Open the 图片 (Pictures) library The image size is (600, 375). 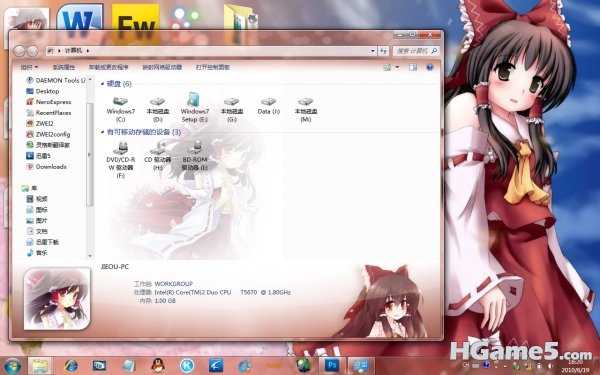coord(37,220)
